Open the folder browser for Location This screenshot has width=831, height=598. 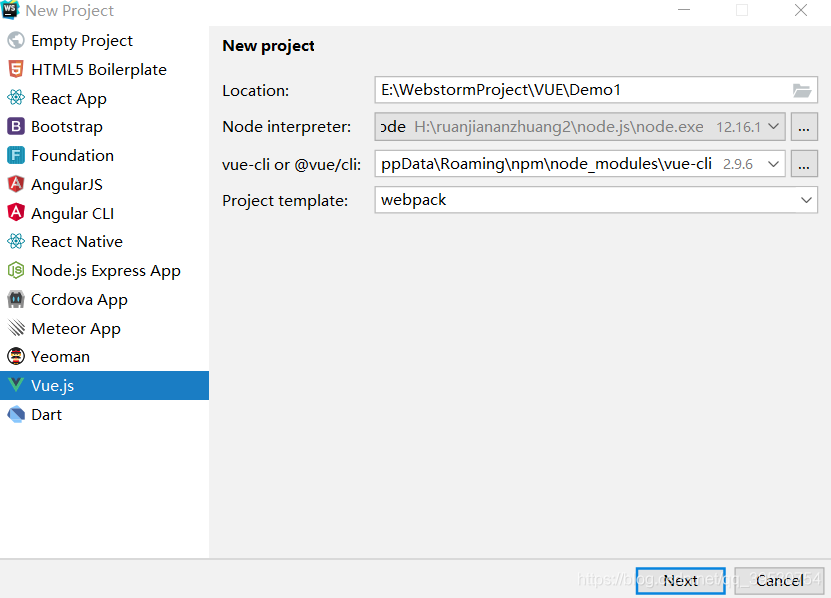point(802,89)
